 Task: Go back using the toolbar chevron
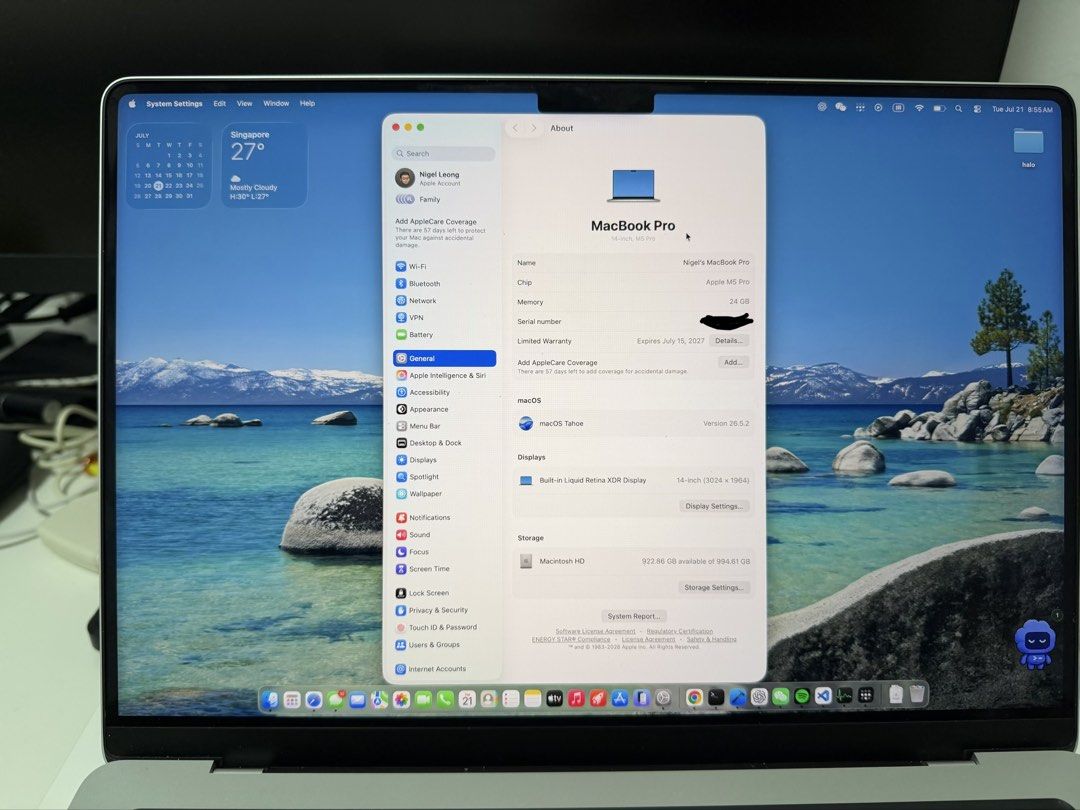click(515, 128)
